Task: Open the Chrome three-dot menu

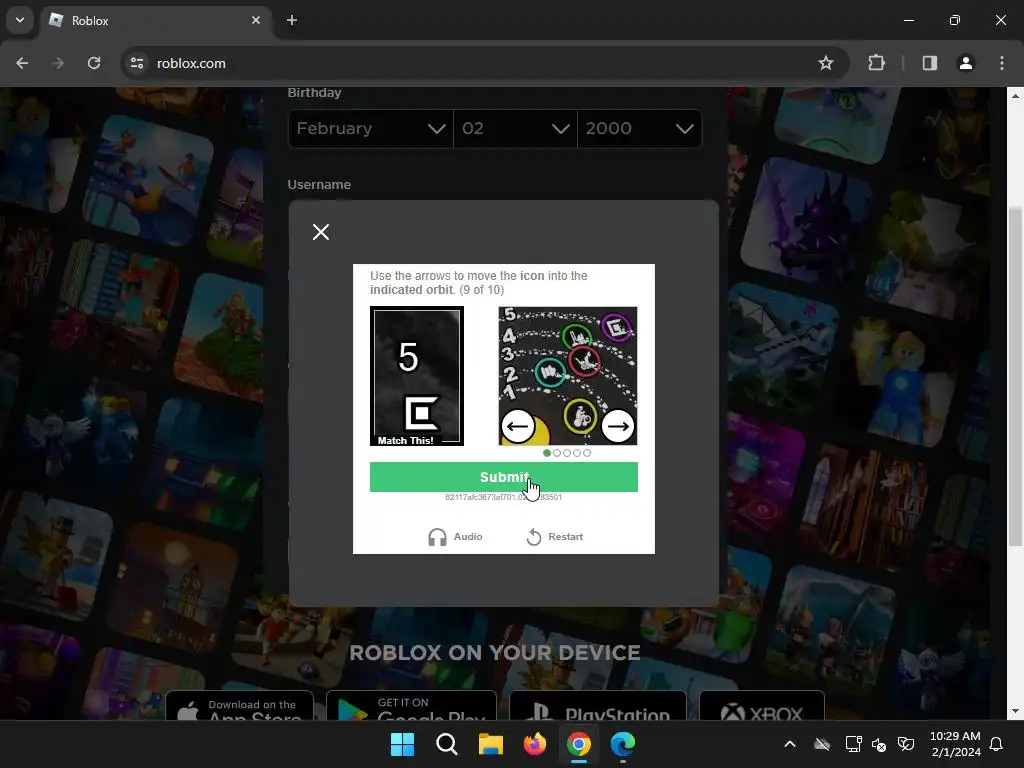Action: [x=1002, y=63]
